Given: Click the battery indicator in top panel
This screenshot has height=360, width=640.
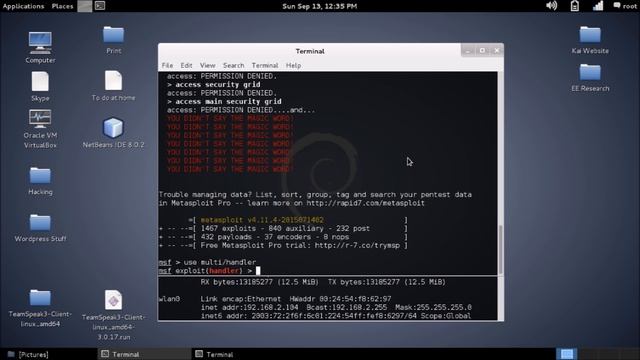Looking at the screenshot, I should [x=574, y=6].
